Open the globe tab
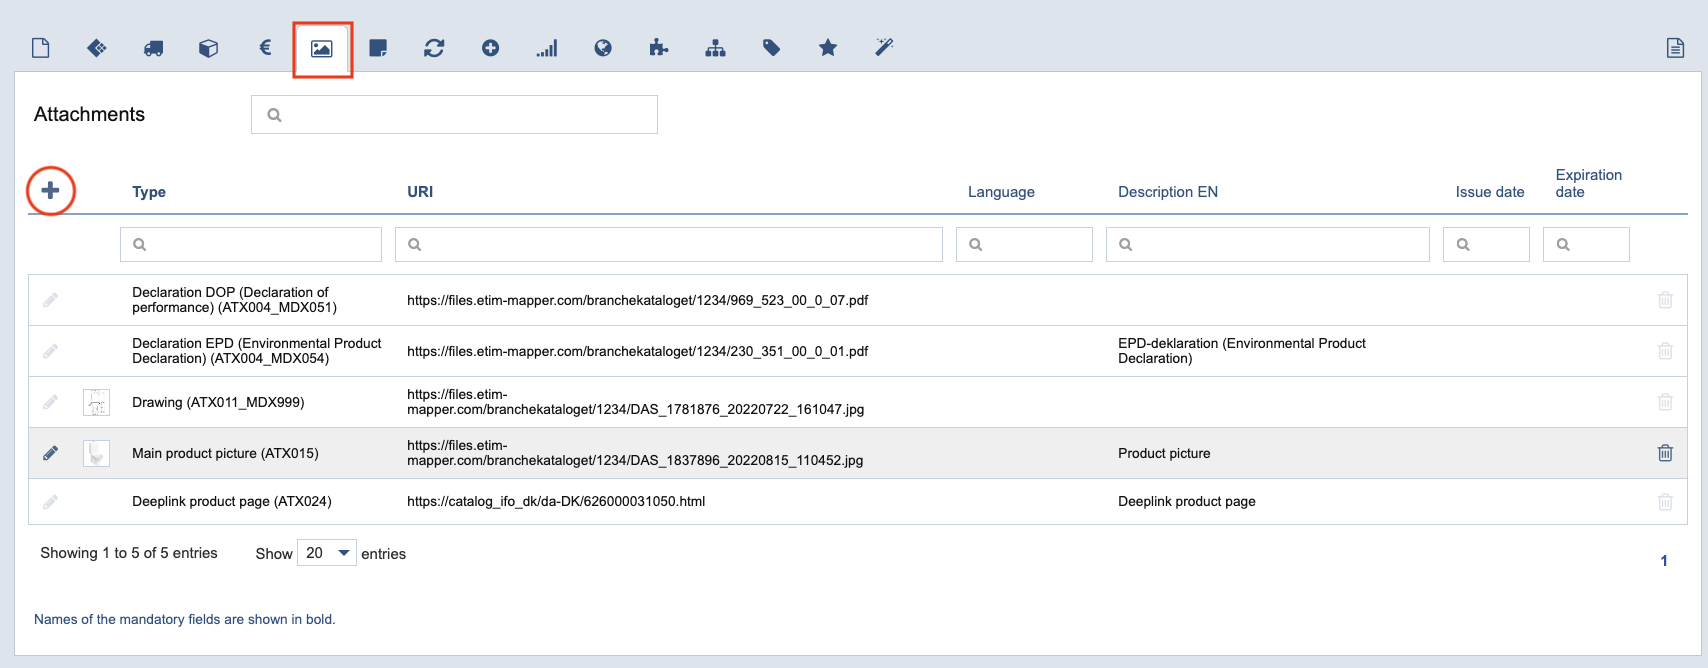This screenshot has height=668, width=1708. coord(603,48)
